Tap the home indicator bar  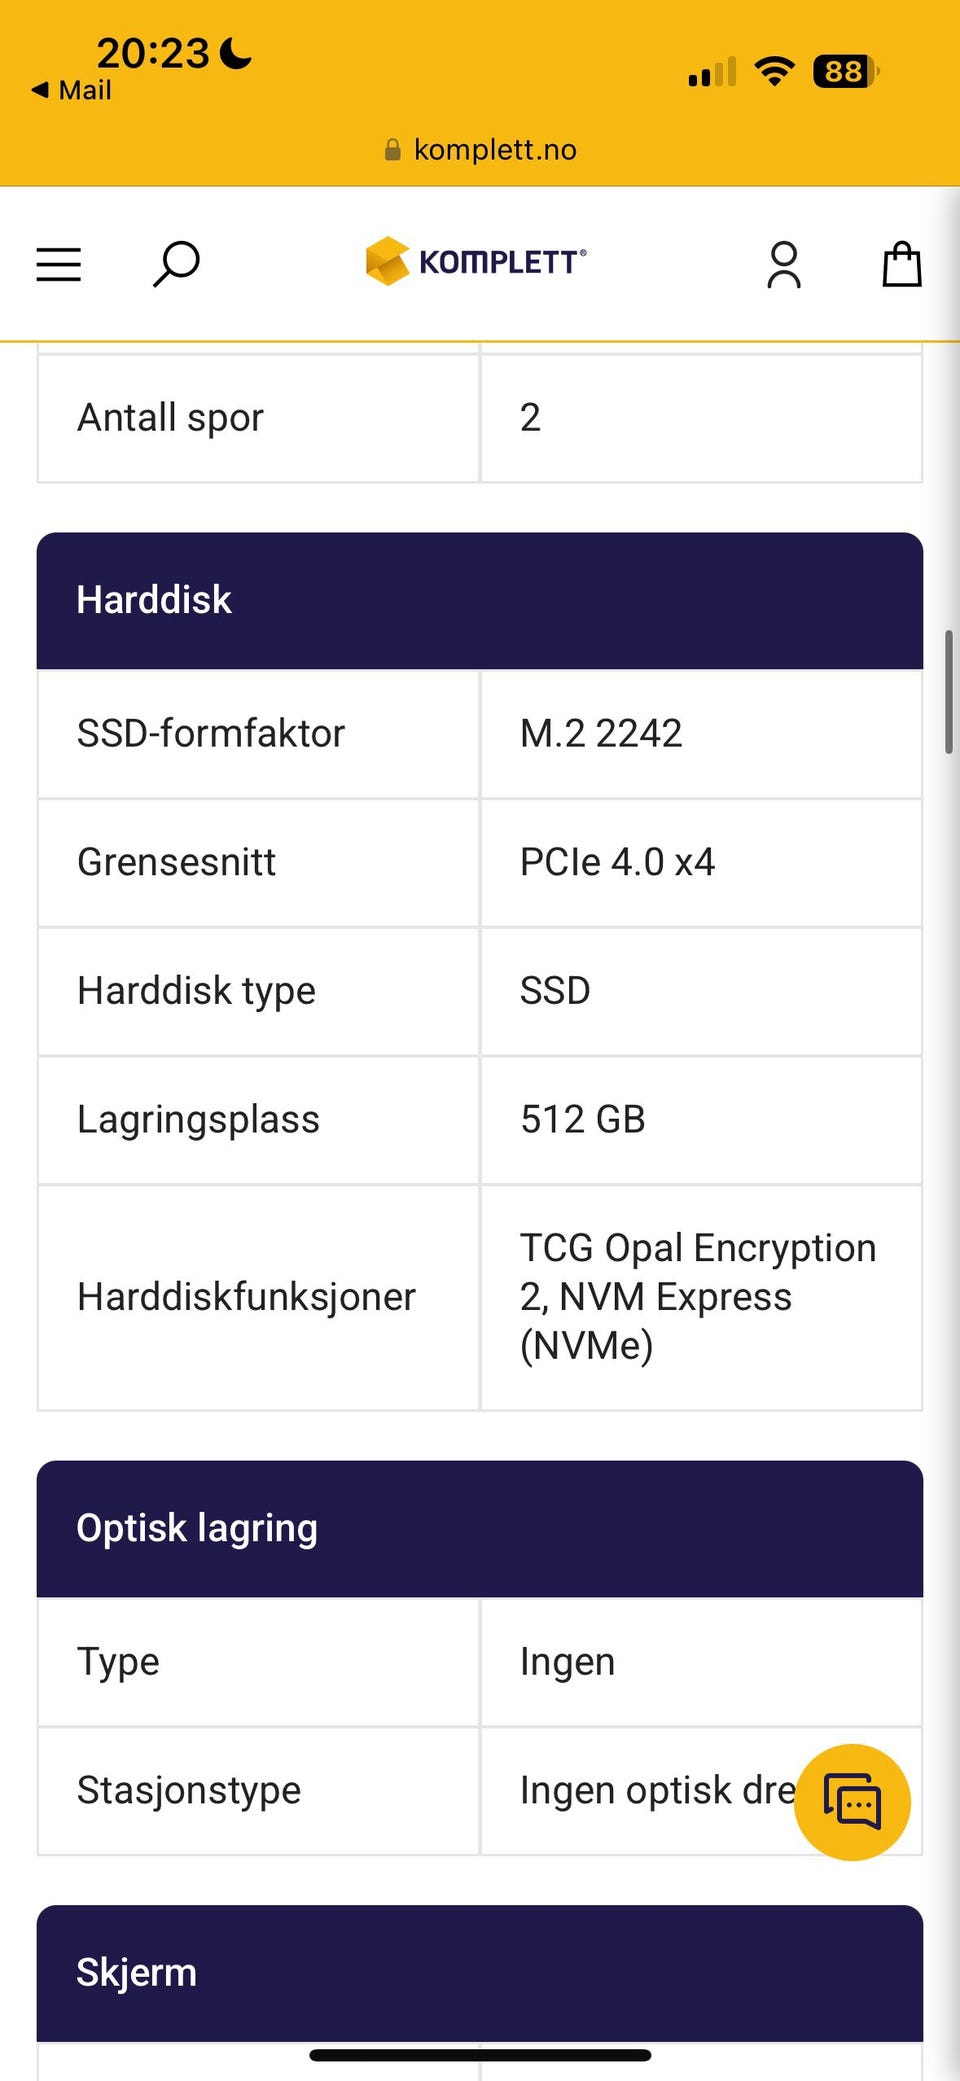coord(480,2055)
